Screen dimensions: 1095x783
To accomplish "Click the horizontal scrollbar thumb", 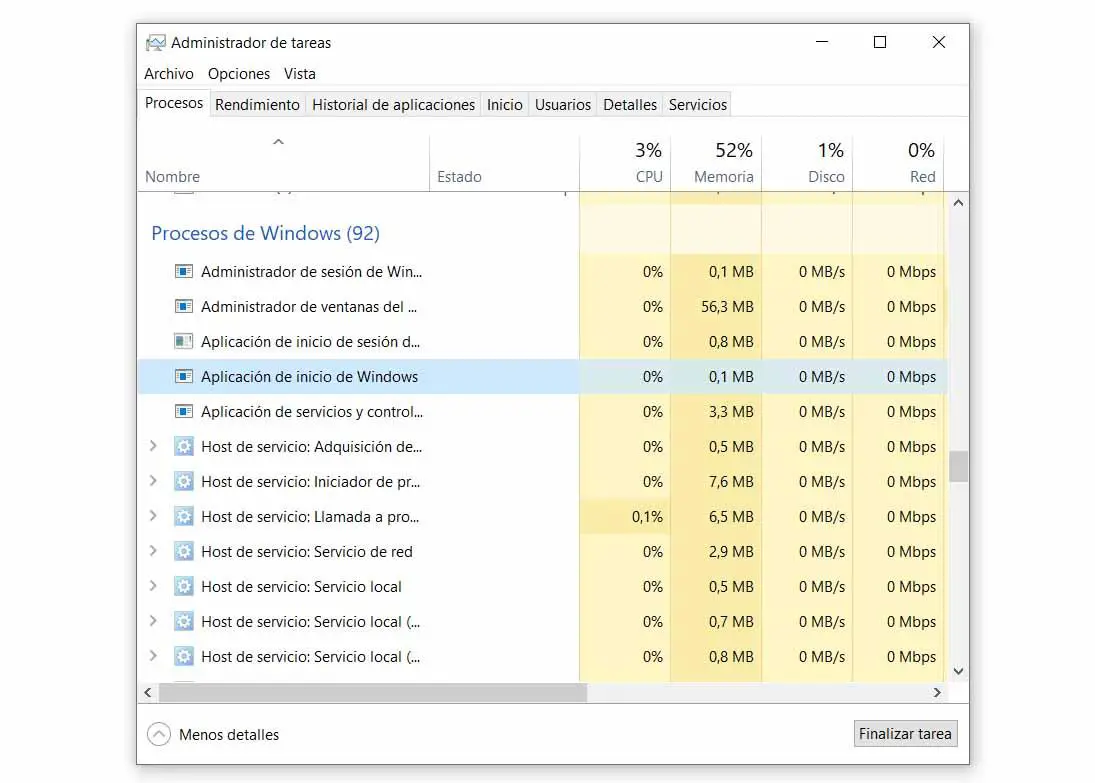I will (x=373, y=692).
